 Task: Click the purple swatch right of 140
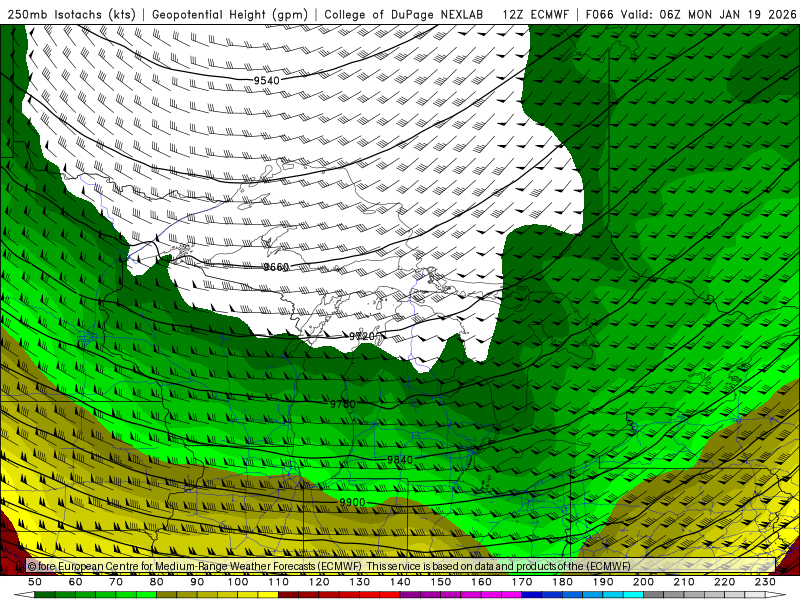click(410, 595)
